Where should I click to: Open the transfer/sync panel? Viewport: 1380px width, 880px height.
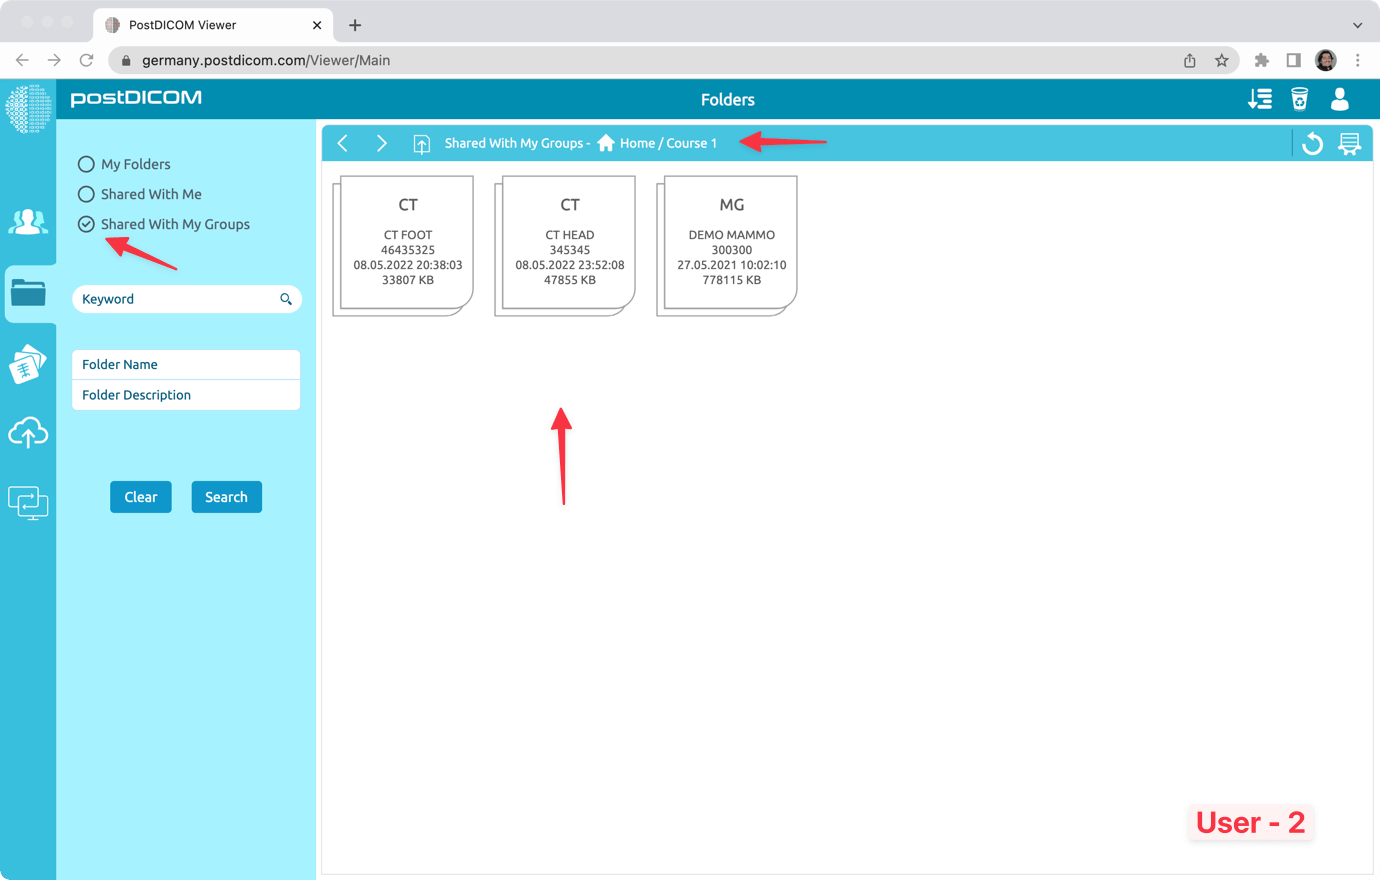coord(28,502)
